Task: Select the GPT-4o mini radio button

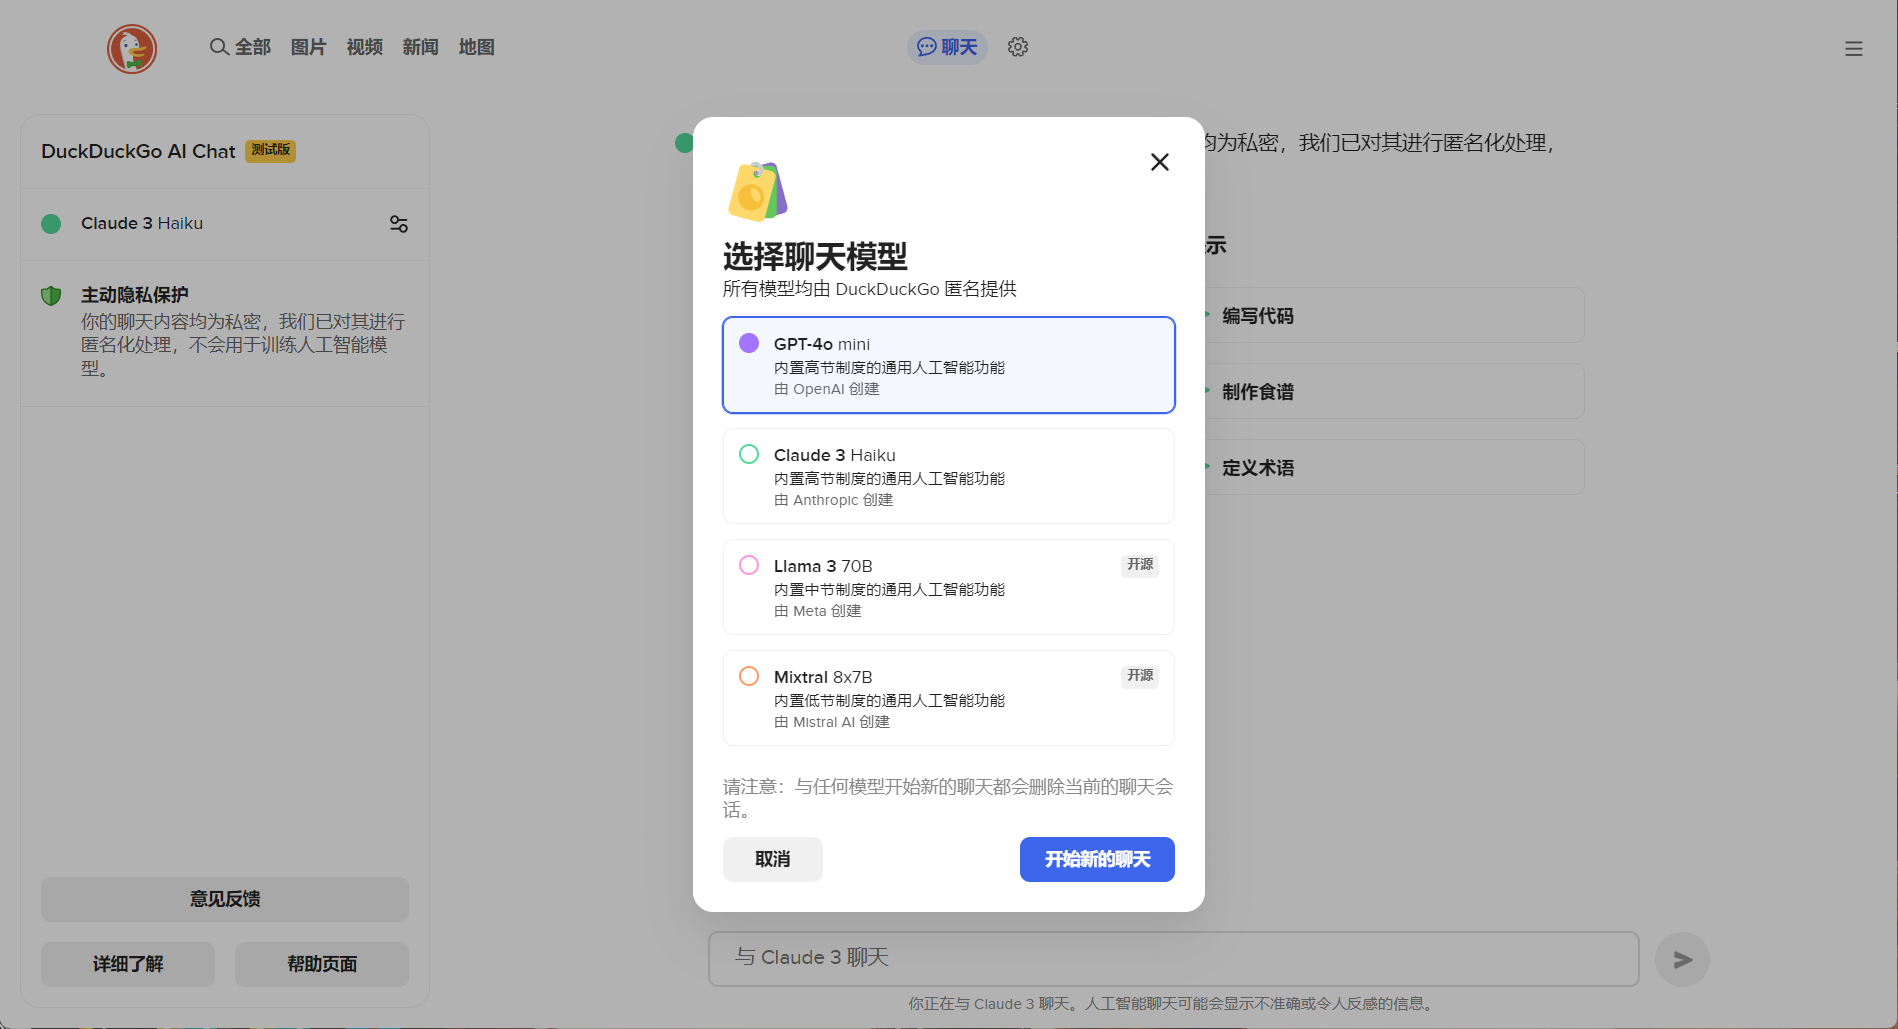Action: pos(749,343)
